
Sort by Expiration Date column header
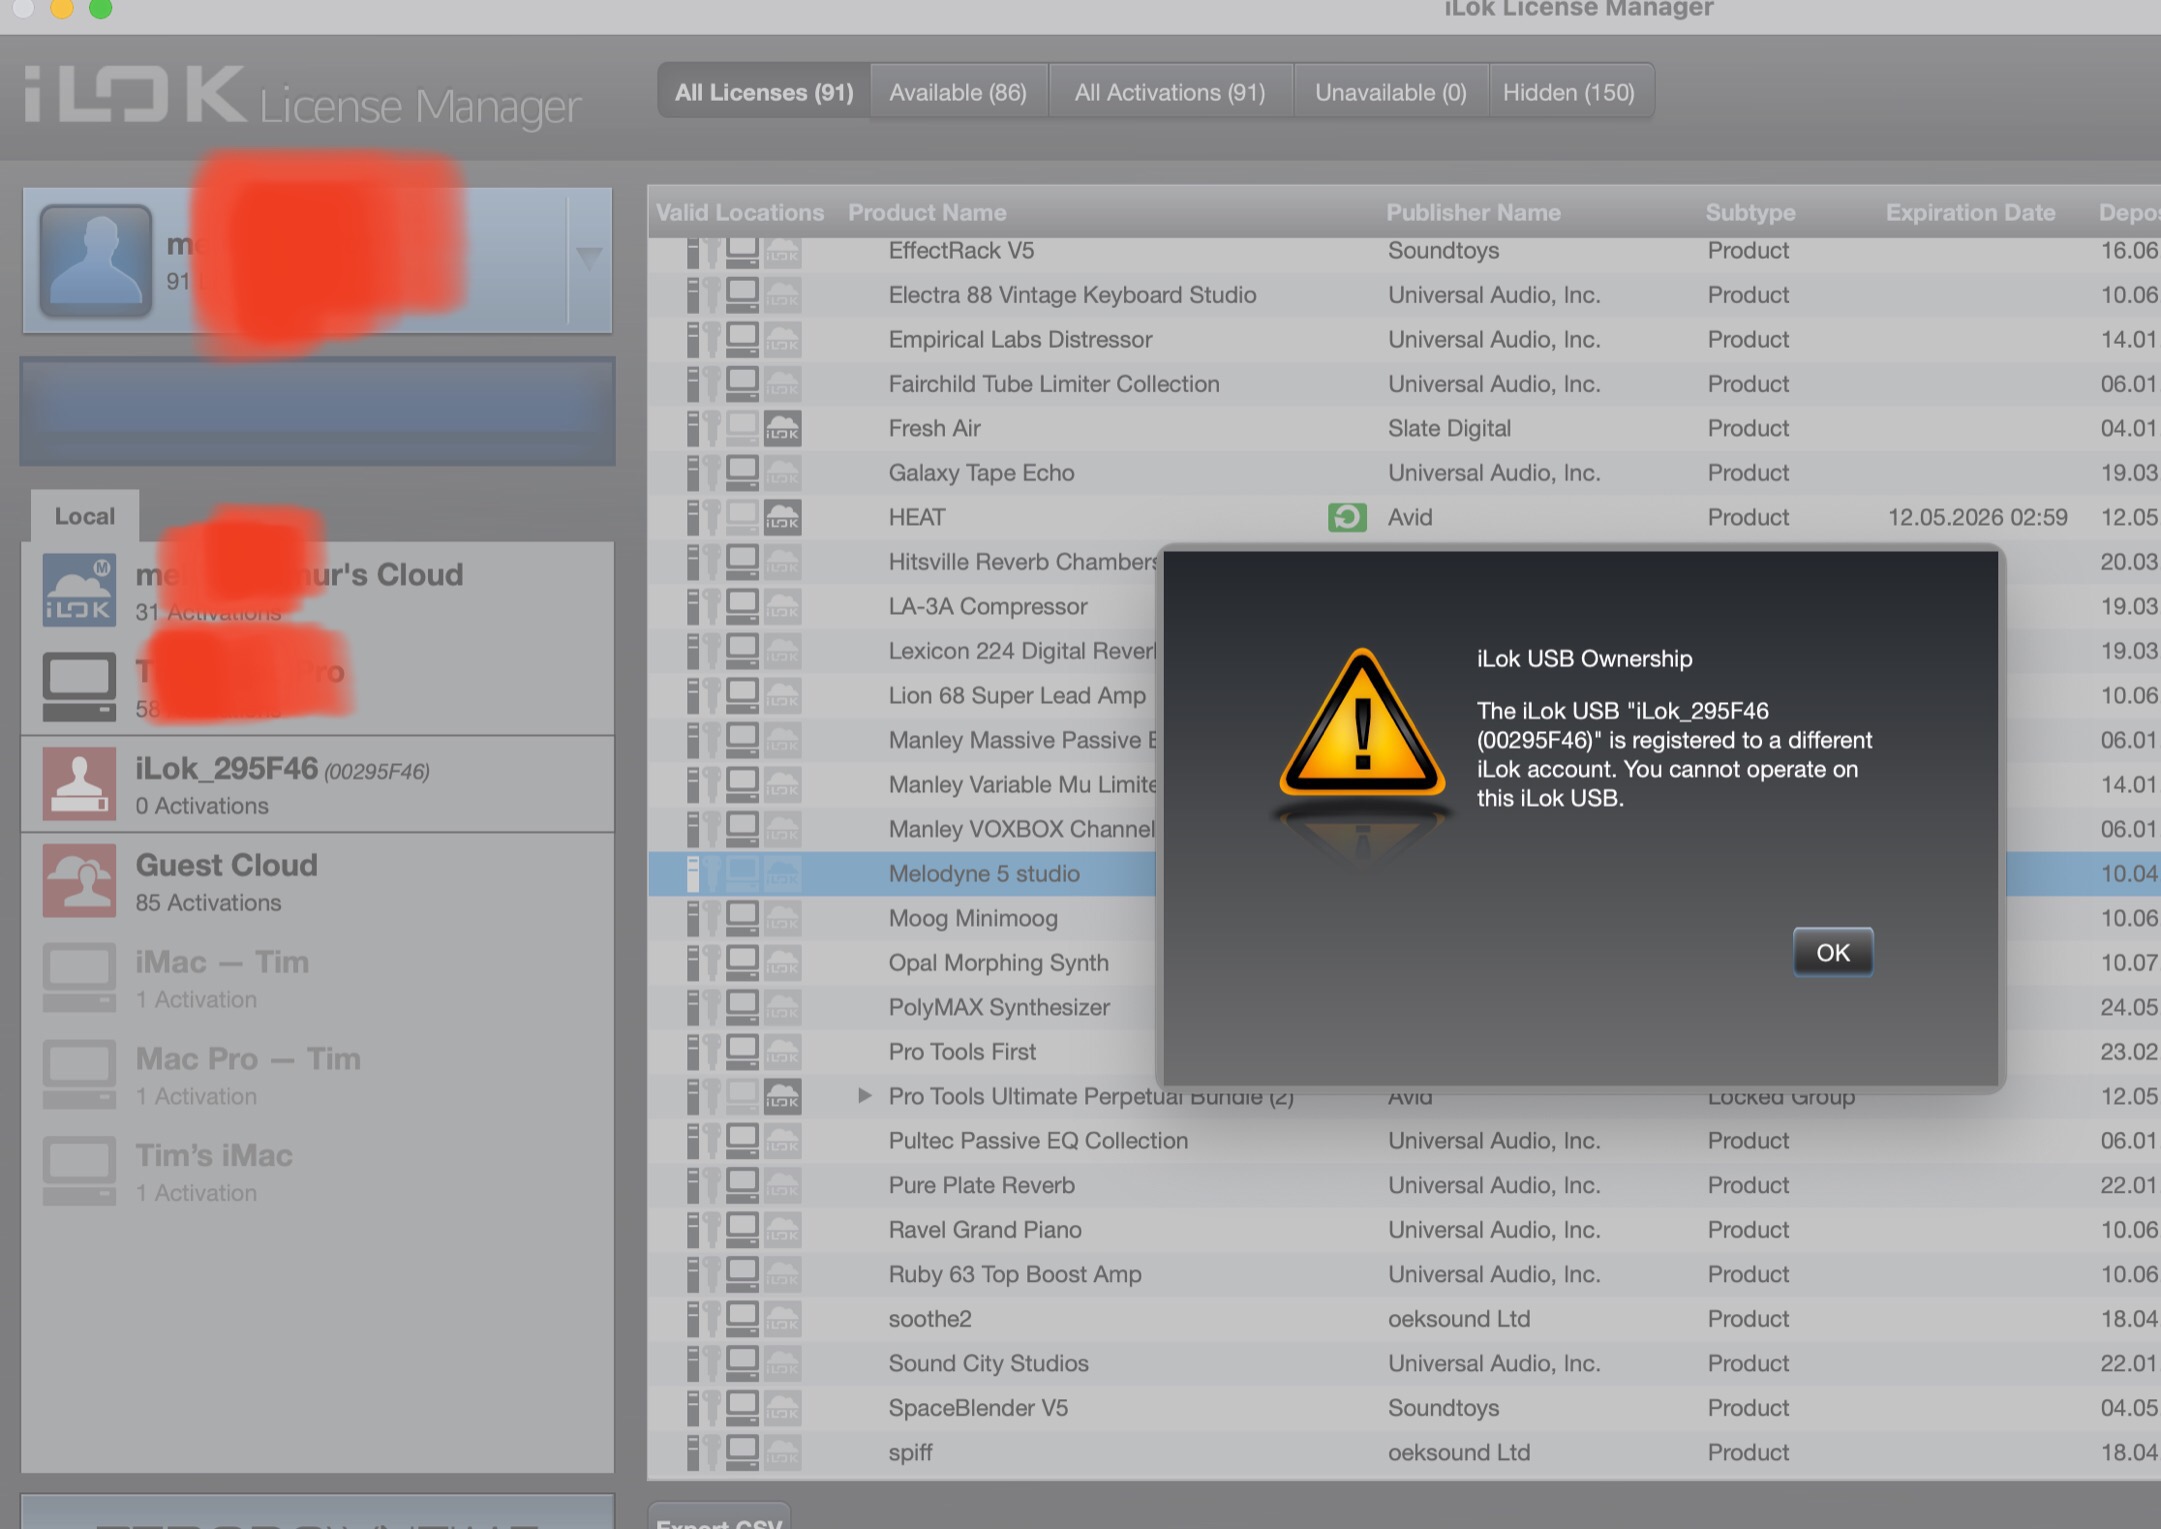click(x=1970, y=212)
